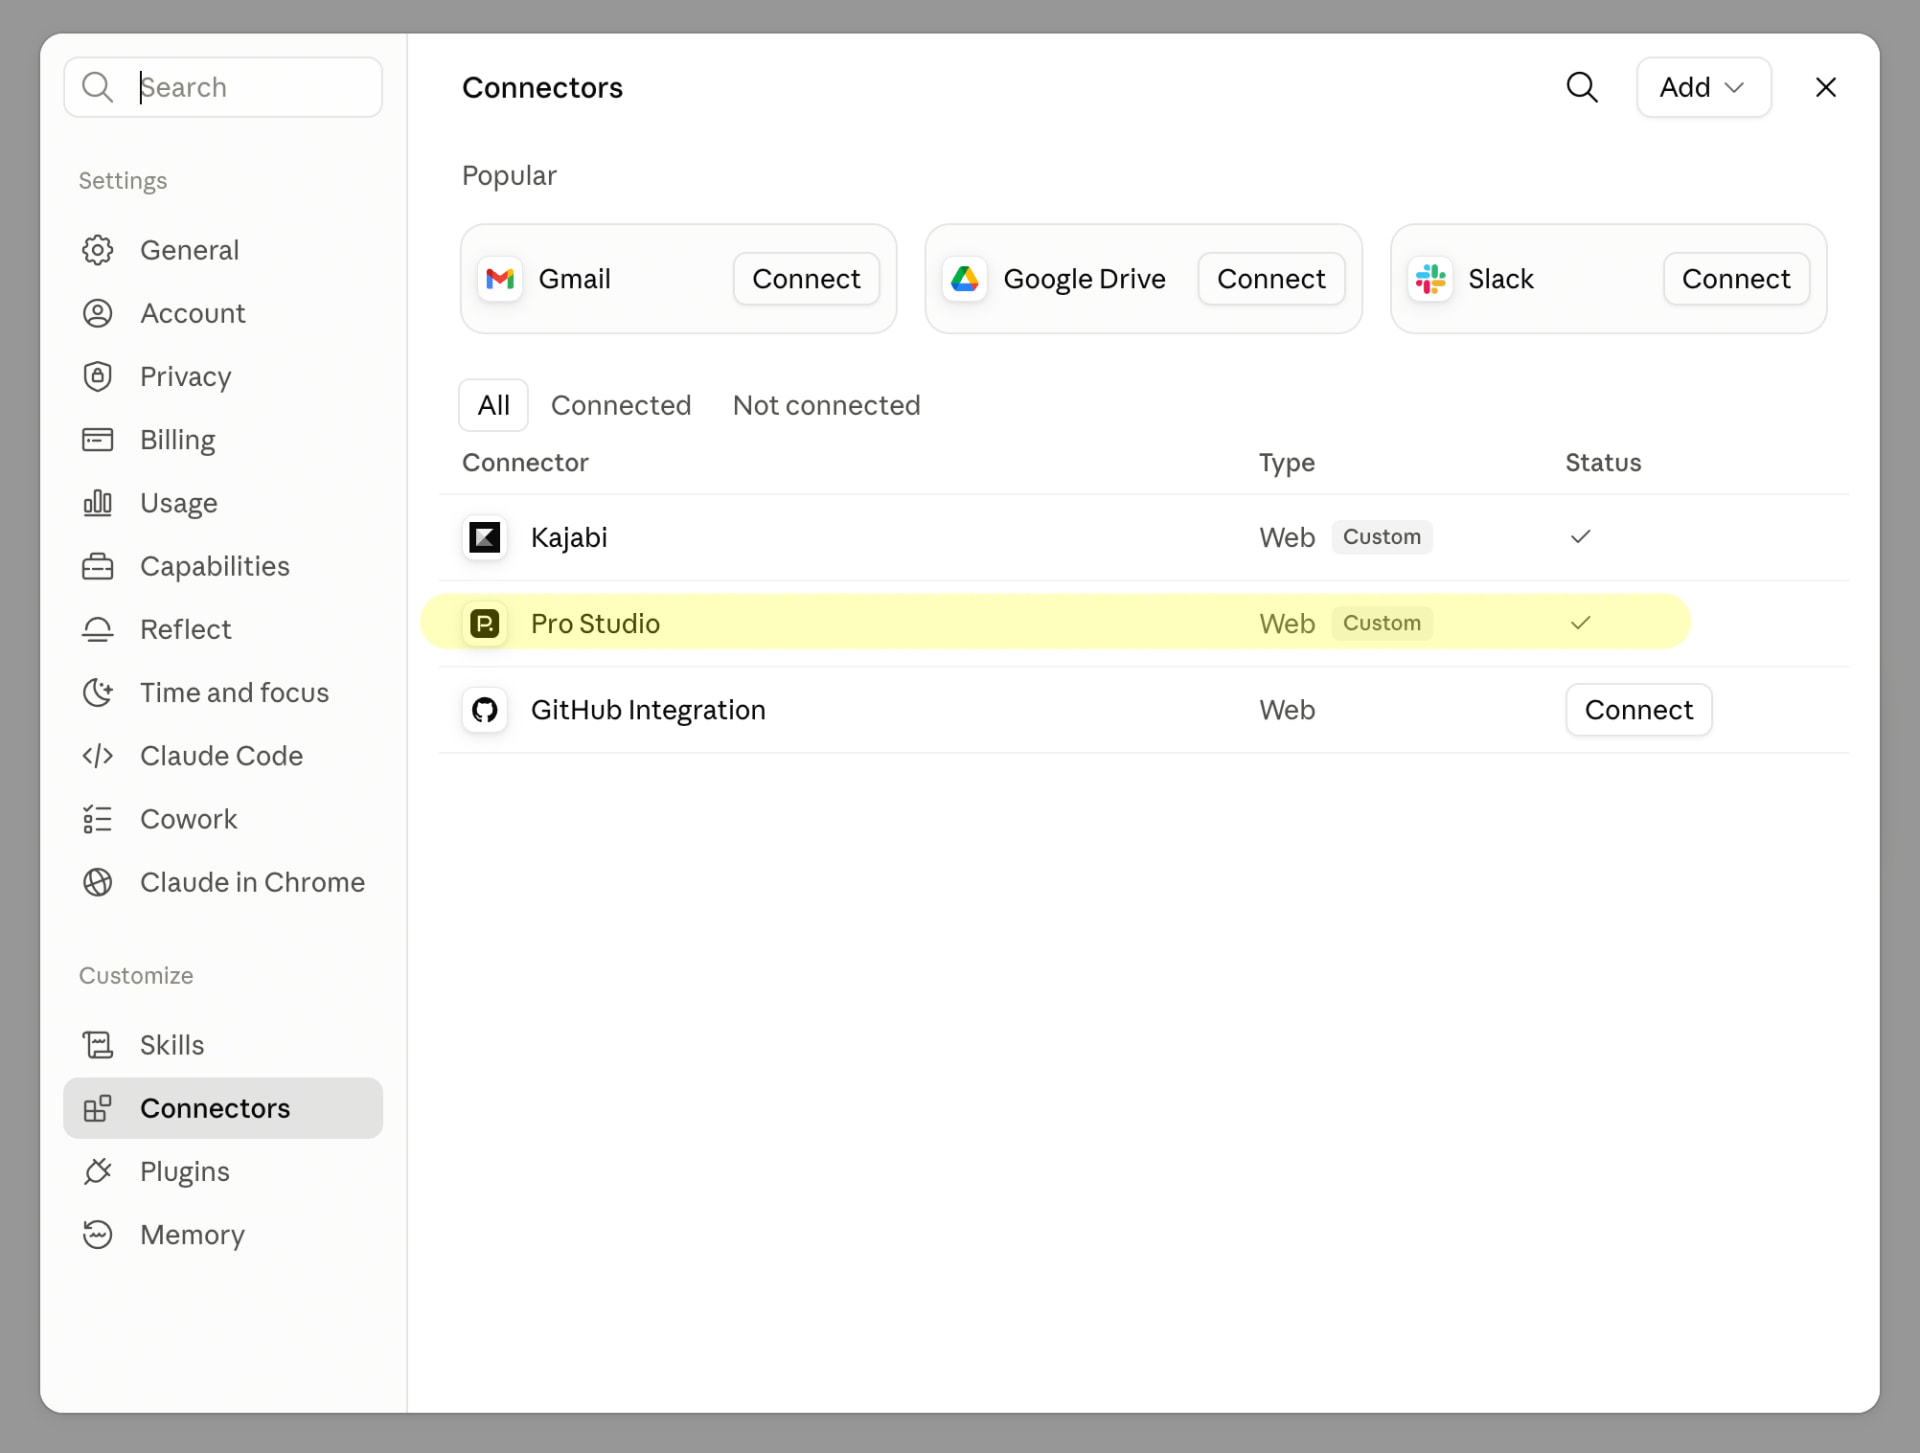Click the Slack logo icon
This screenshot has height=1453, width=1920.
tap(1430, 279)
